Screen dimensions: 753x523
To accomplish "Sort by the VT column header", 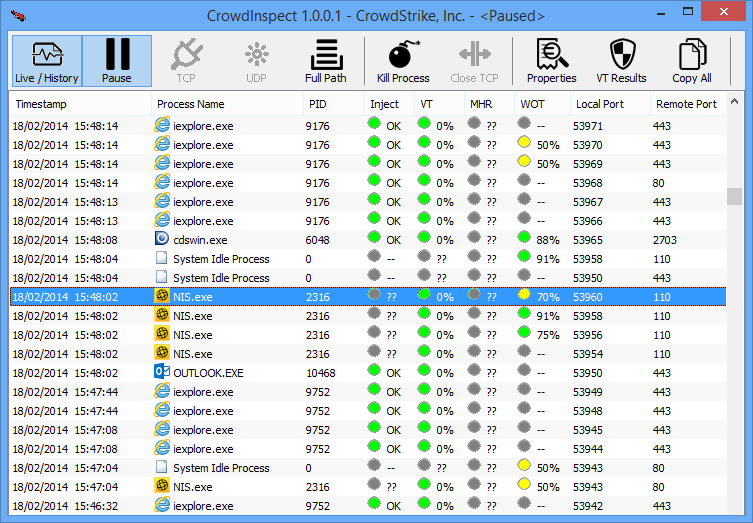I will pos(439,104).
